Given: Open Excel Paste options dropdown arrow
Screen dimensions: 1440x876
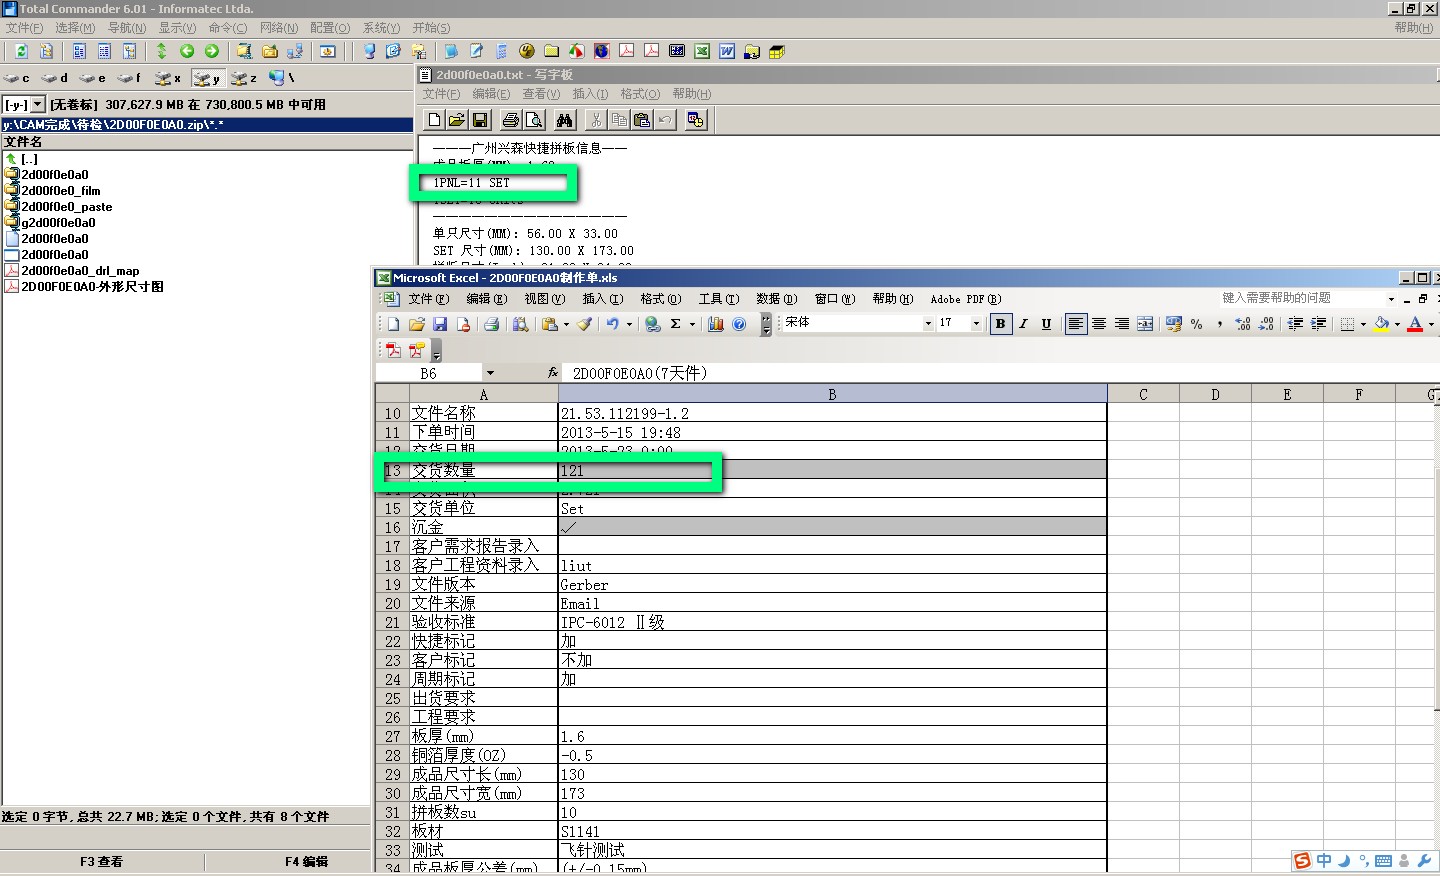Looking at the screenshot, I should (x=566, y=324).
